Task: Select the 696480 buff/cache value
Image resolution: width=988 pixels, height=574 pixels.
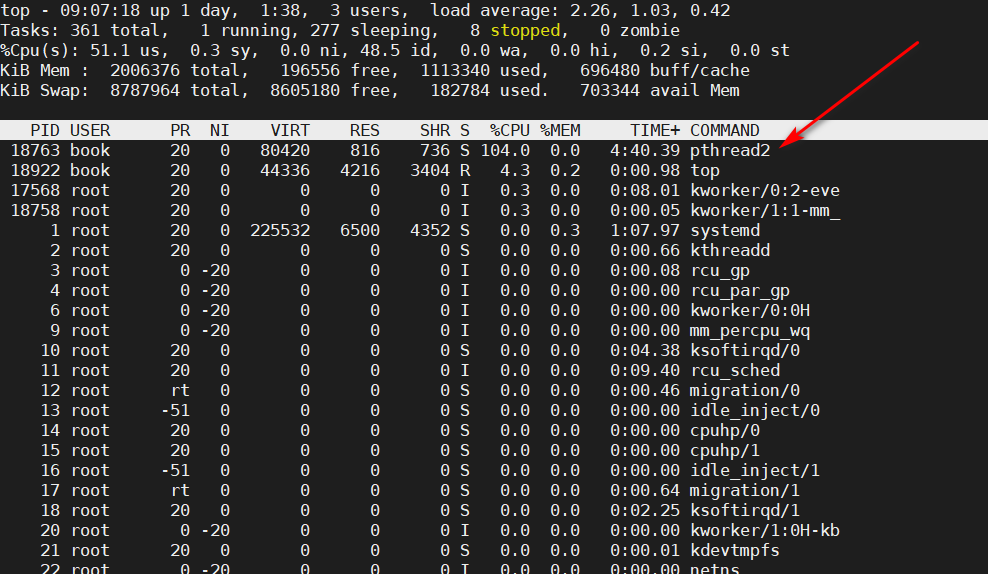Action: 609,71
